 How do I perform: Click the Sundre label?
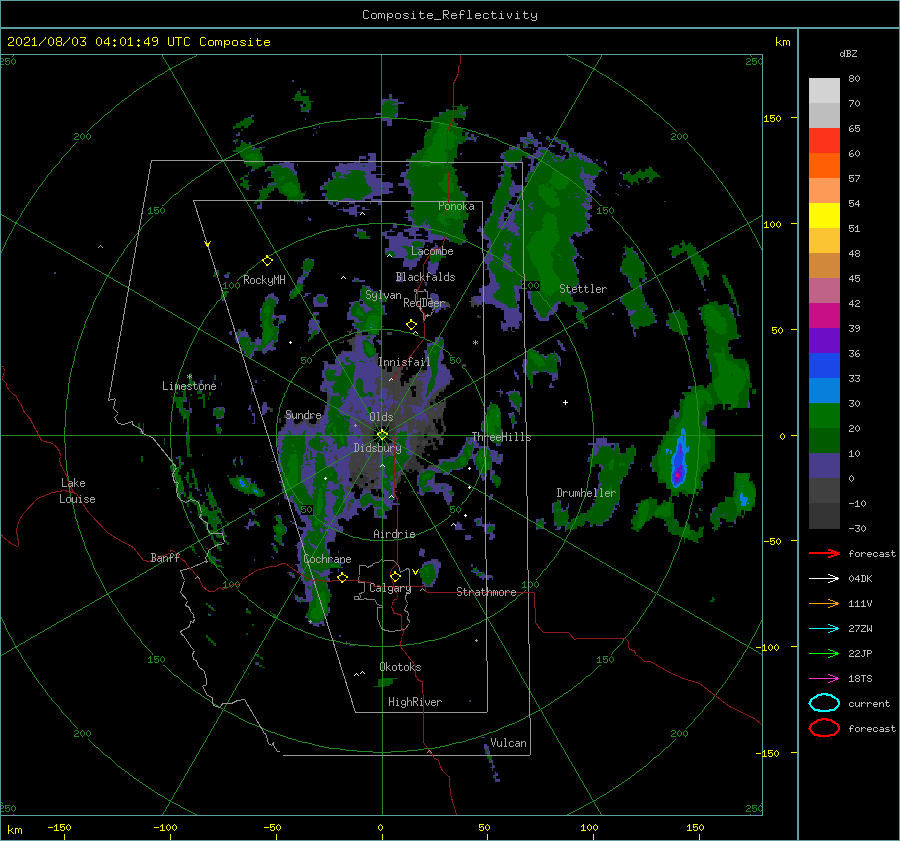tap(303, 414)
